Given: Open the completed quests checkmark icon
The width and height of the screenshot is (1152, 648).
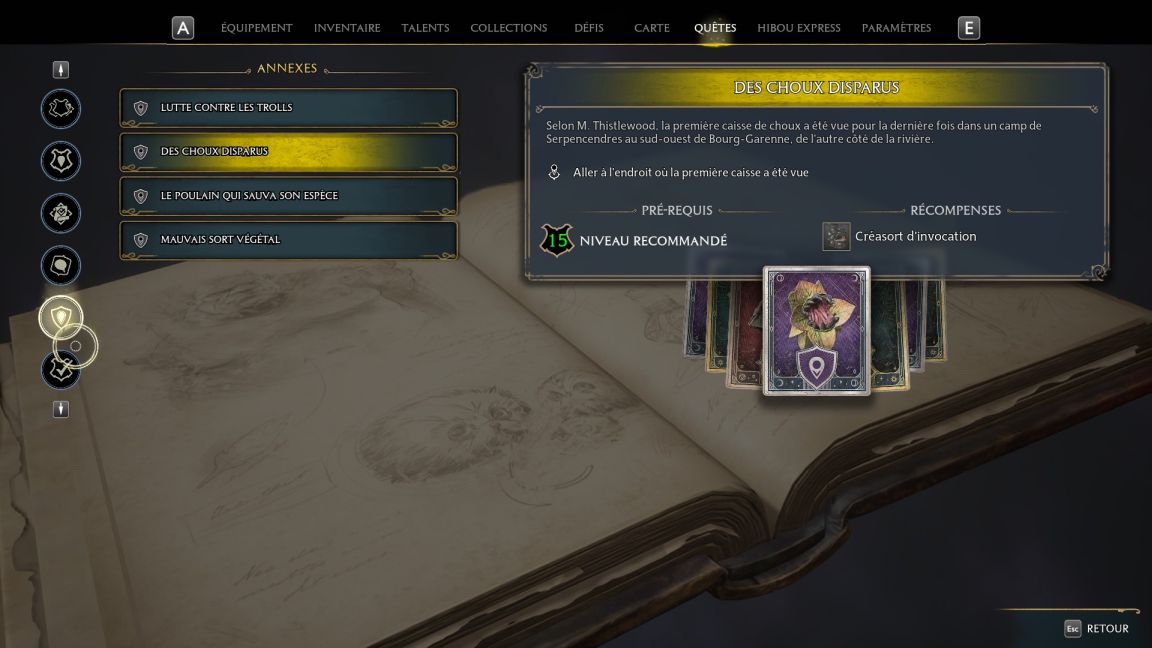Looking at the screenshot, I should click(x=61, y=370).
